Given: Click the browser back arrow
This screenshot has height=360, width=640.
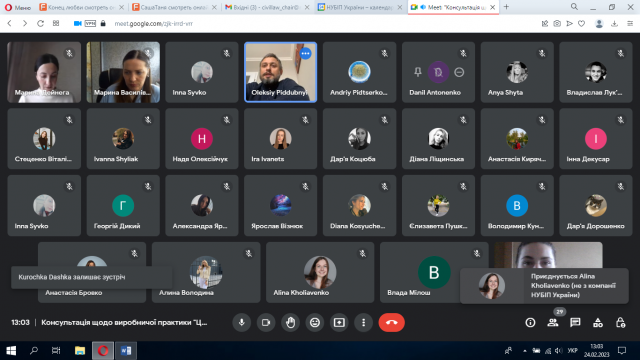Looking at the screenshot, I should [9, 24].
